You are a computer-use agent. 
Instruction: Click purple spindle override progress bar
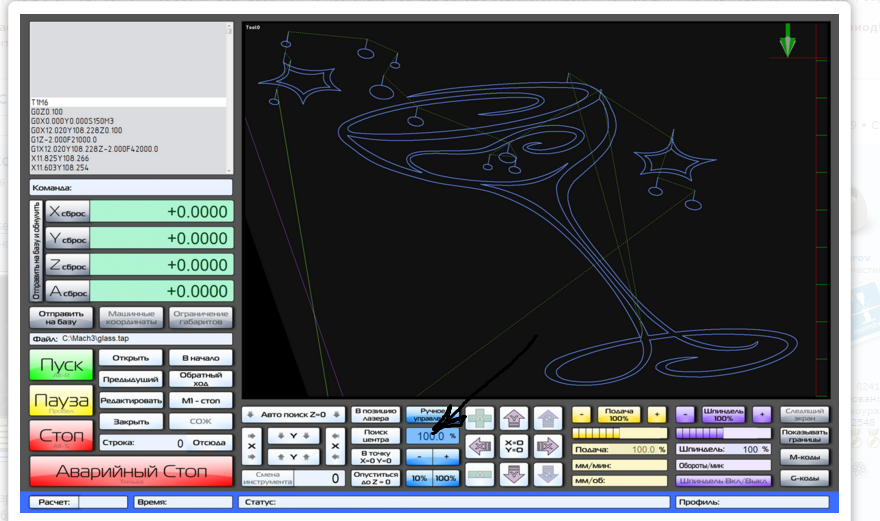coord(723,433)
